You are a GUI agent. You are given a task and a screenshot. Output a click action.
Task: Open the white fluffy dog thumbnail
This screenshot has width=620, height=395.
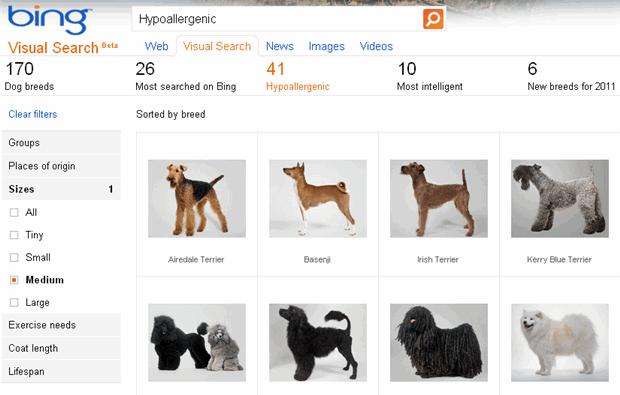(x=560, y=342)
